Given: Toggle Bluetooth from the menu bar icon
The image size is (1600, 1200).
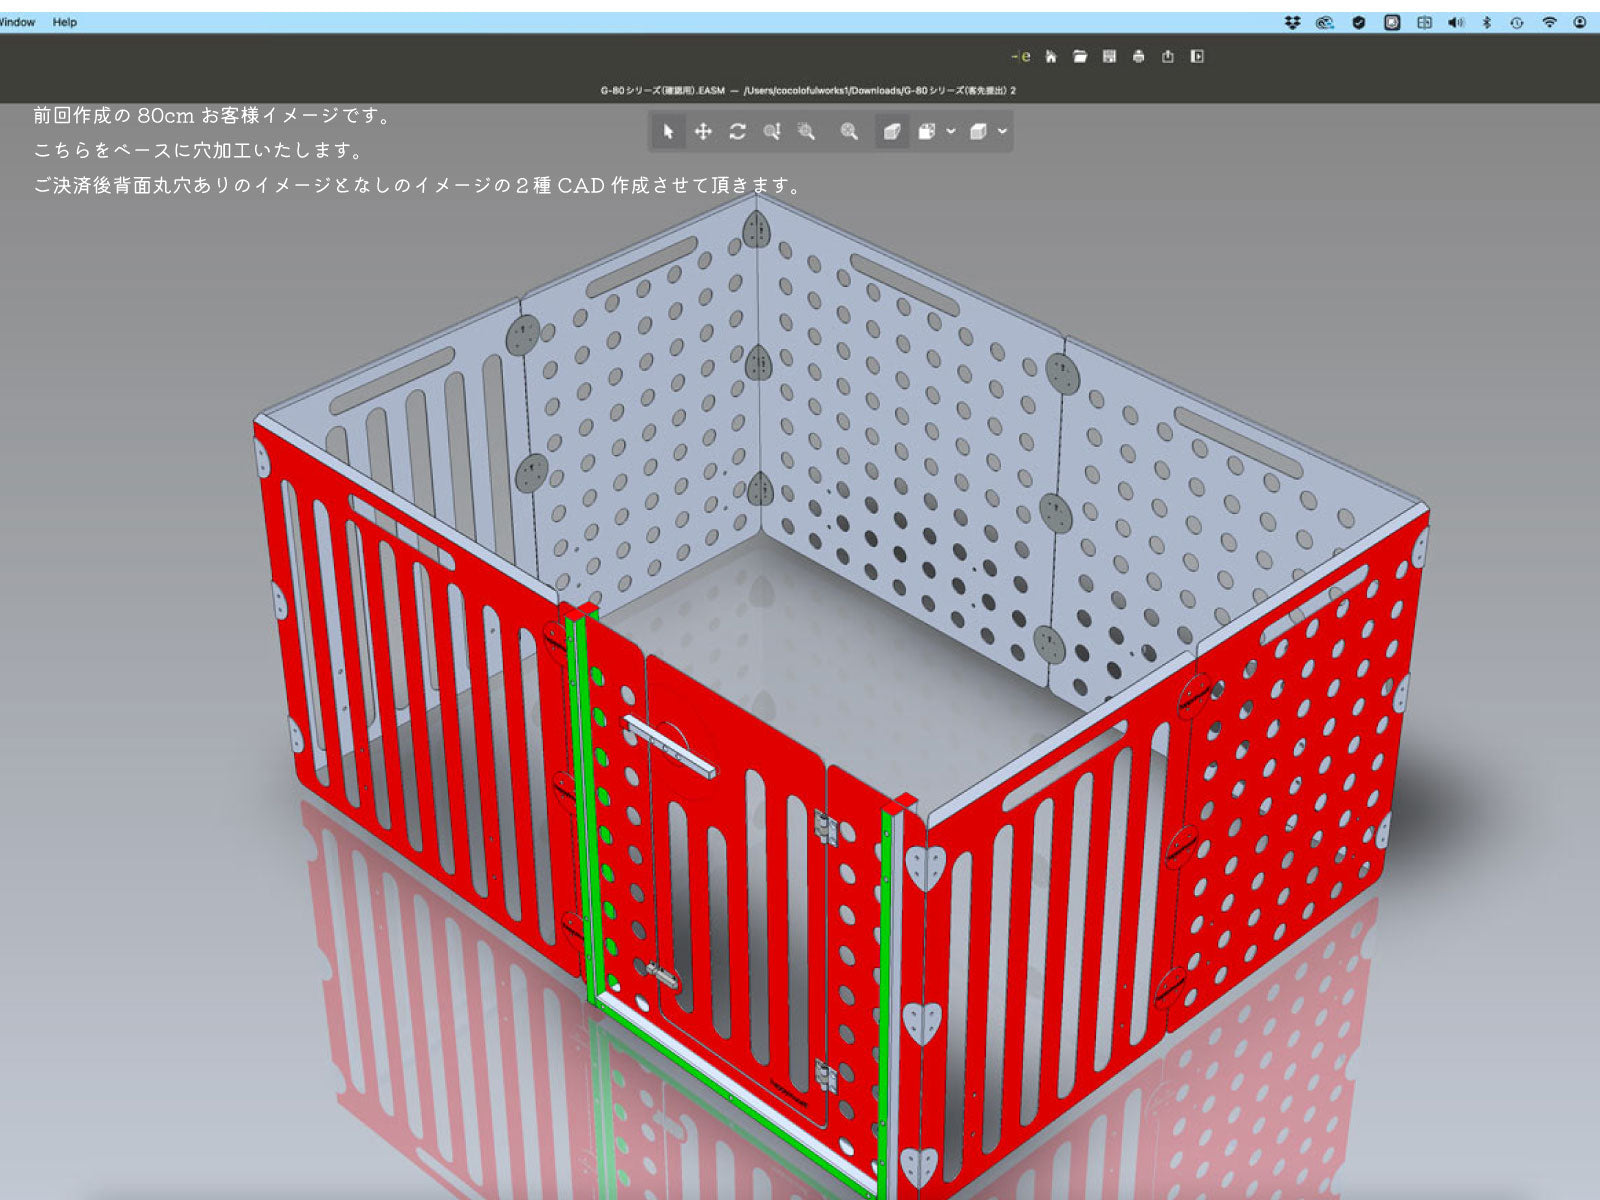Looking at the screenshot, I should point(1486,22).
